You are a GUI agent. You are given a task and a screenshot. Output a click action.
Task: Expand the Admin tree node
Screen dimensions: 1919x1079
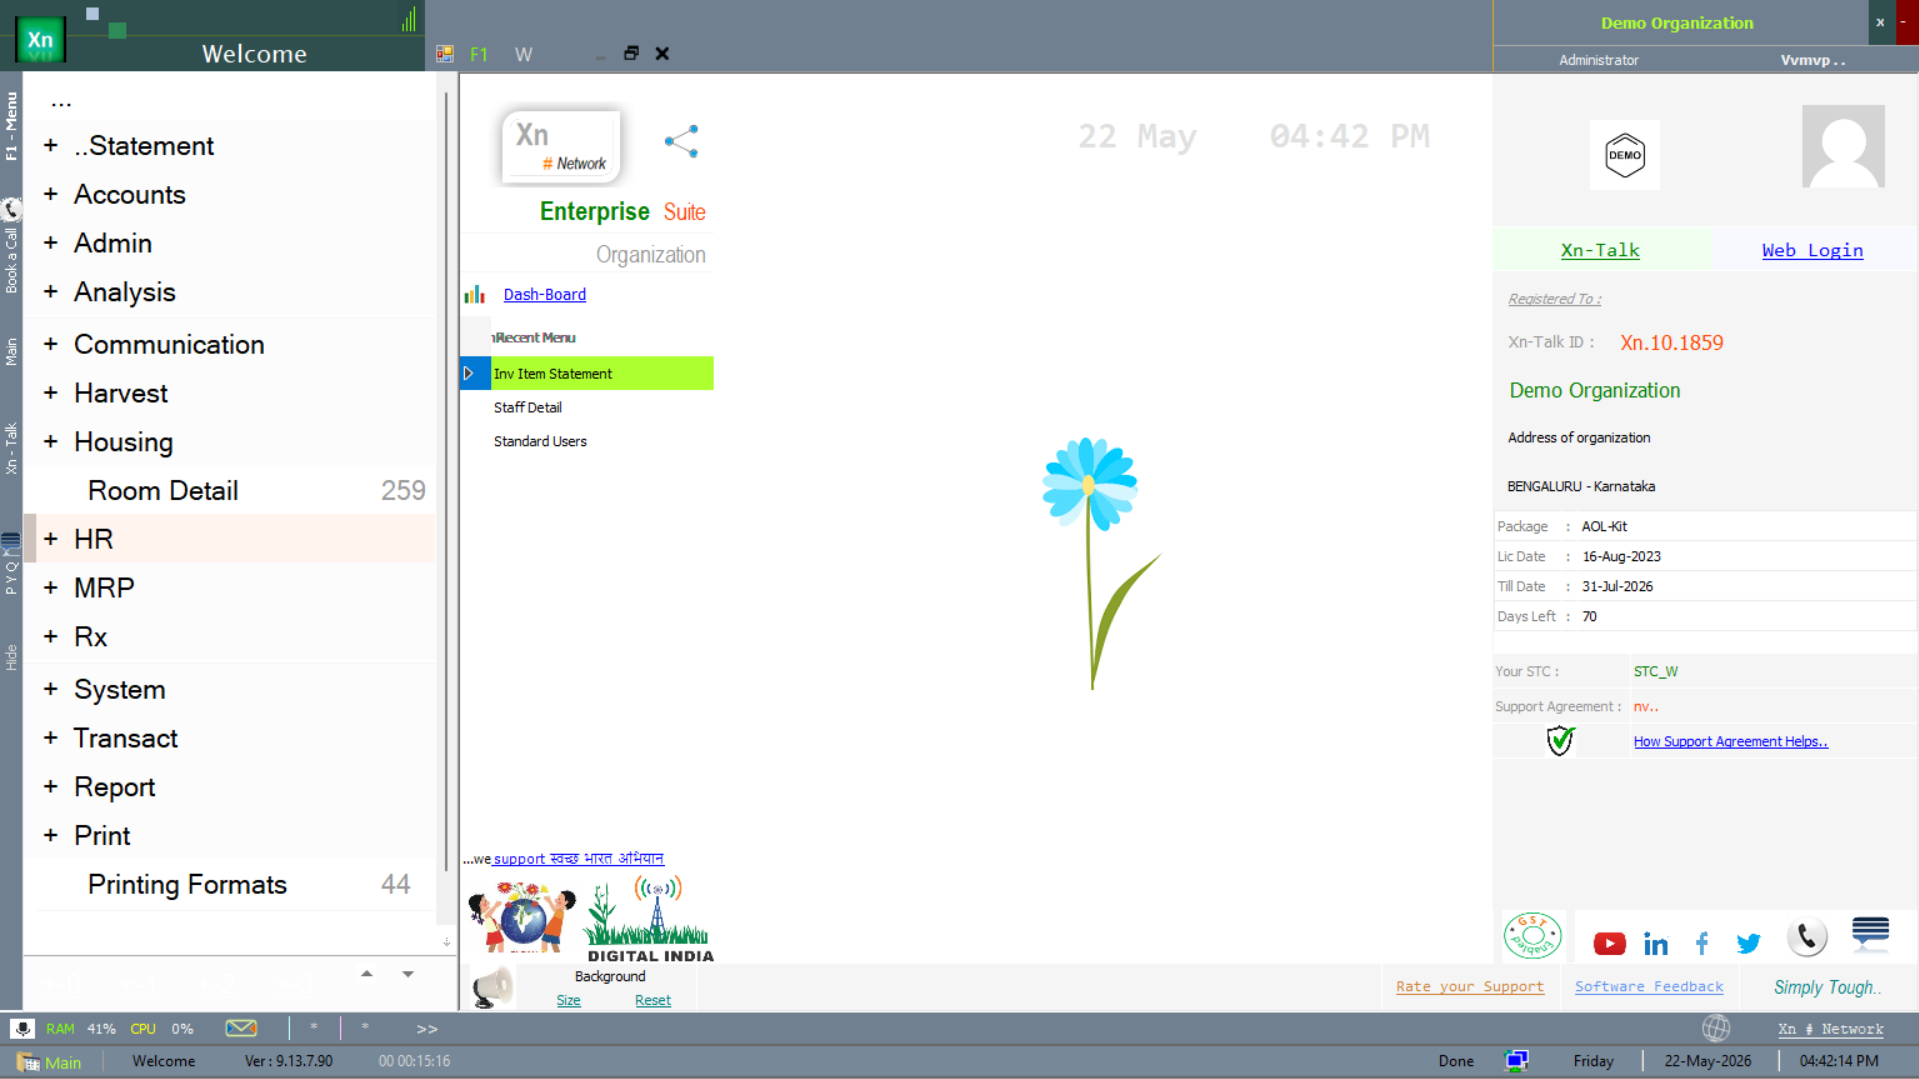(x=51, y=243)
